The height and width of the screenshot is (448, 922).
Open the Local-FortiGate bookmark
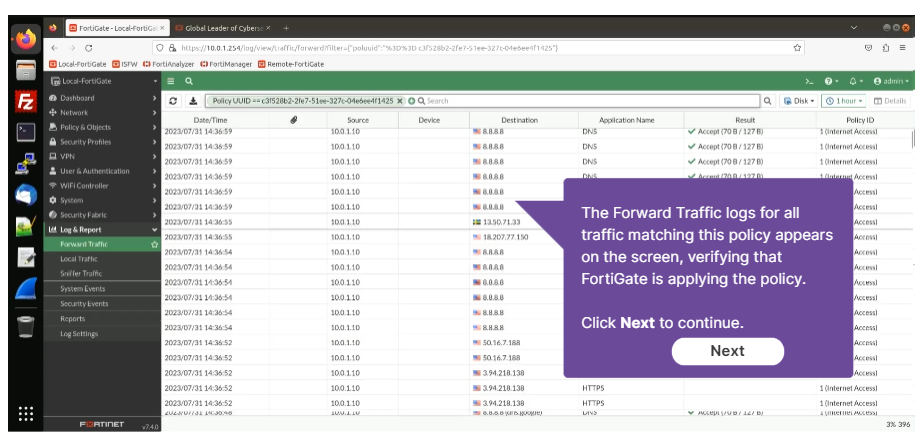[x=78, y=64]
